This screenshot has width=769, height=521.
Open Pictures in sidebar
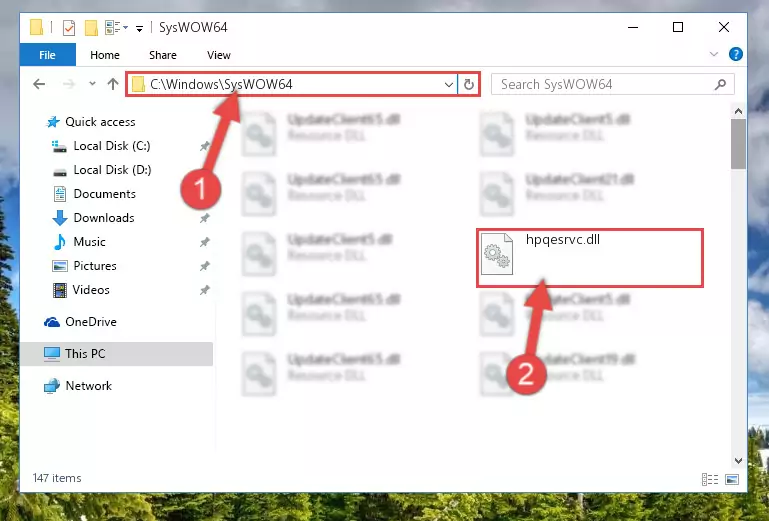(95, 266)
